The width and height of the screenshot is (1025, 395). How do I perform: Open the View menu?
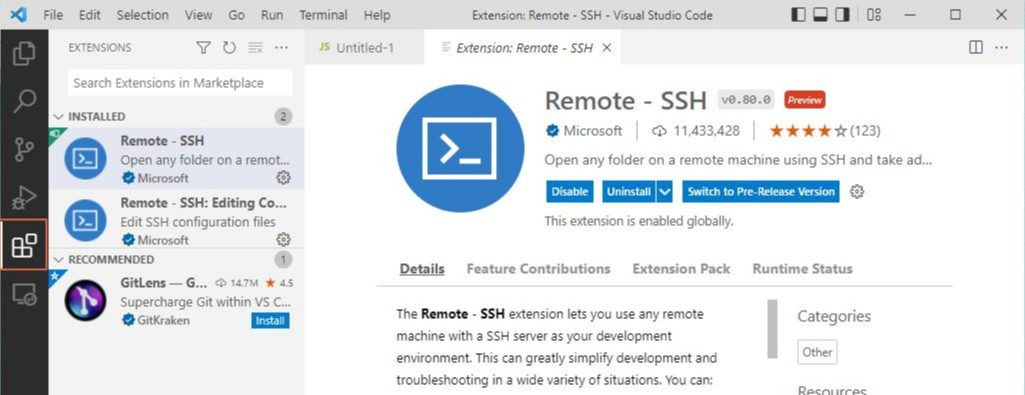click(x=198, y=14)
